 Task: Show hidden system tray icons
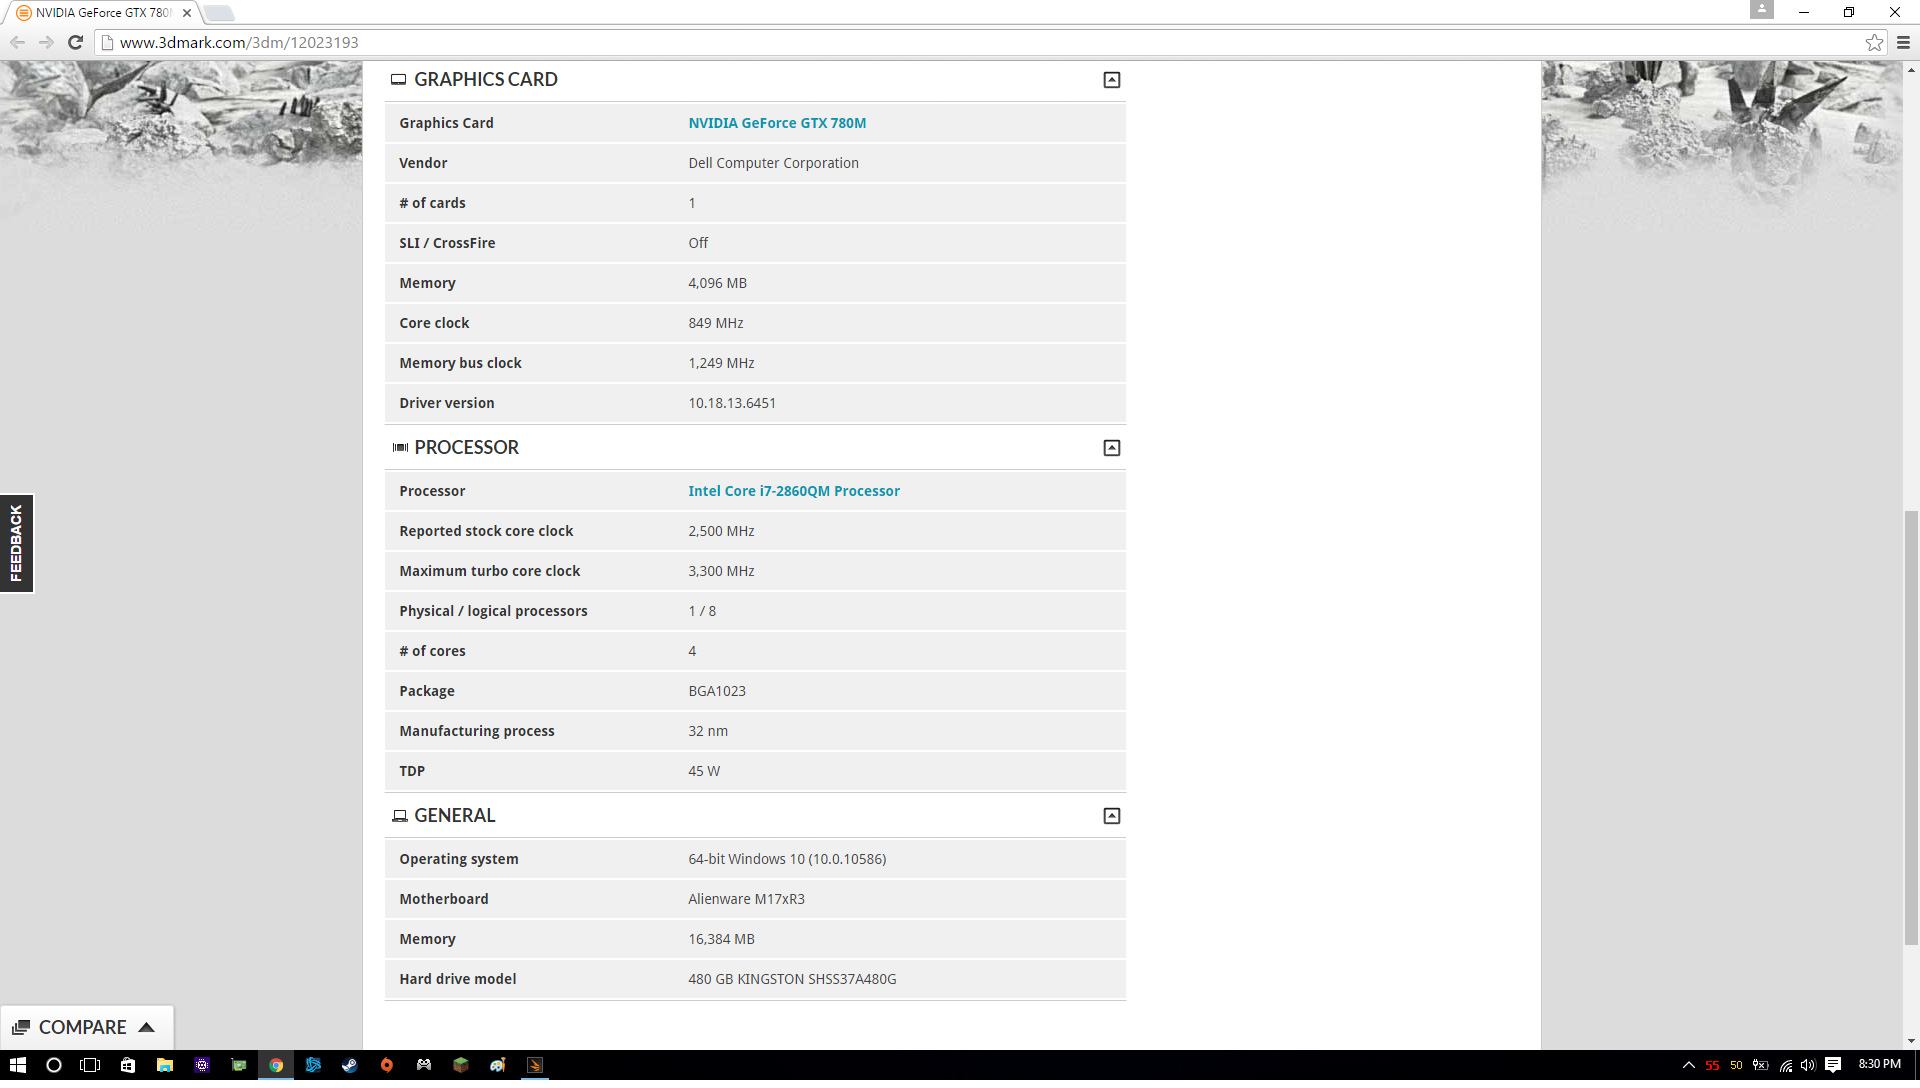(1689, 1065)
